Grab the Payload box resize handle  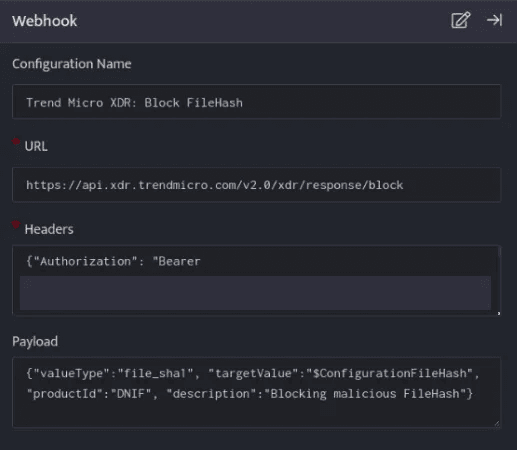(497, 424)
